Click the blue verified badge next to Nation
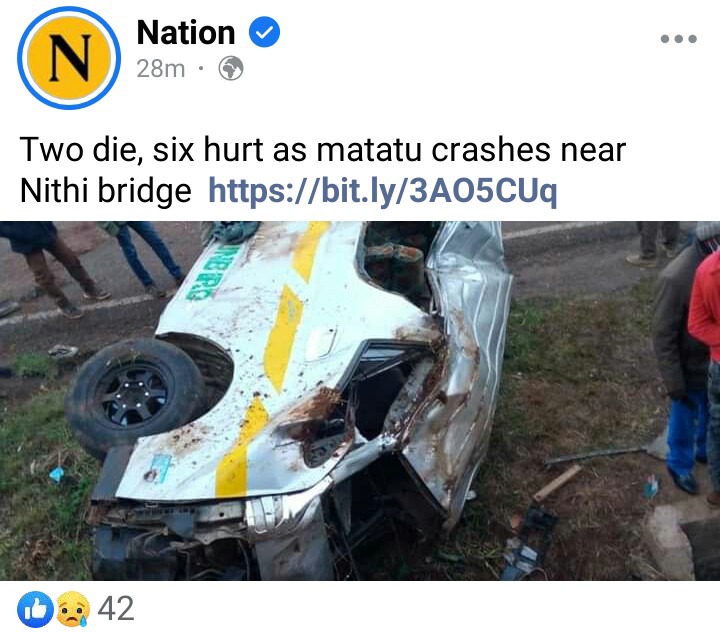The image size is (720, 632). click(x=264, y=32)
